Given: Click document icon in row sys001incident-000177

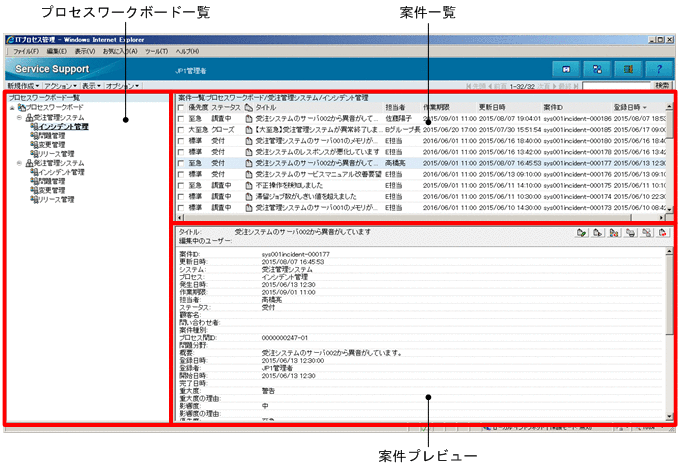Looking at the screenshot, I should [x=249, y=163].
